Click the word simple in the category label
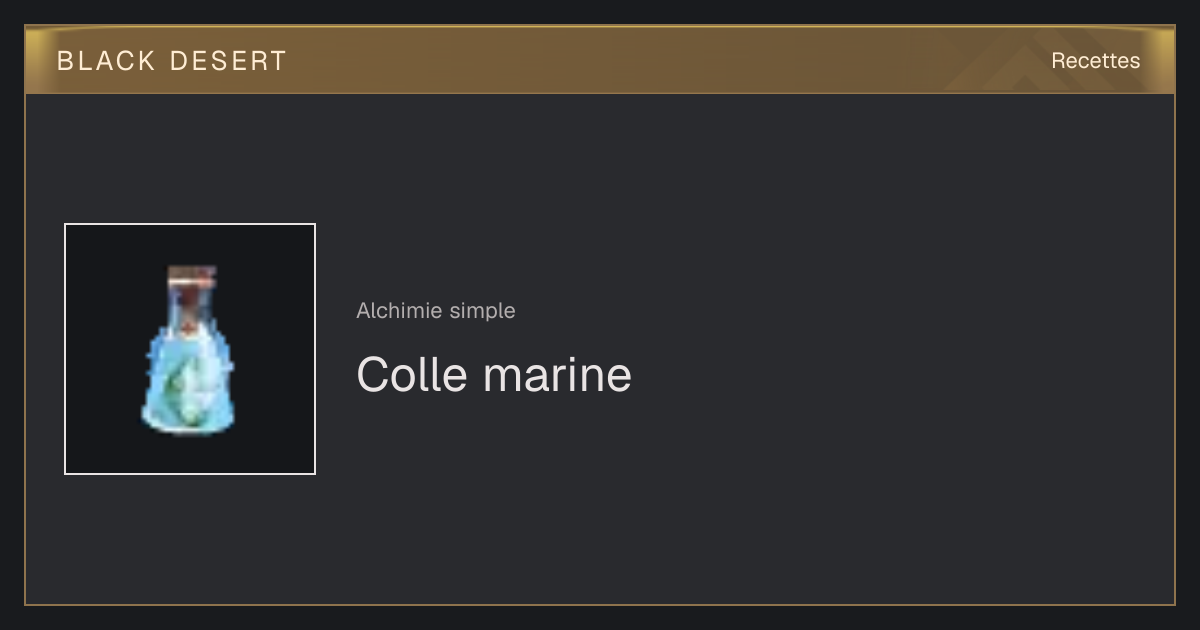Screen dimensions: 1200x630 point(482,311)
